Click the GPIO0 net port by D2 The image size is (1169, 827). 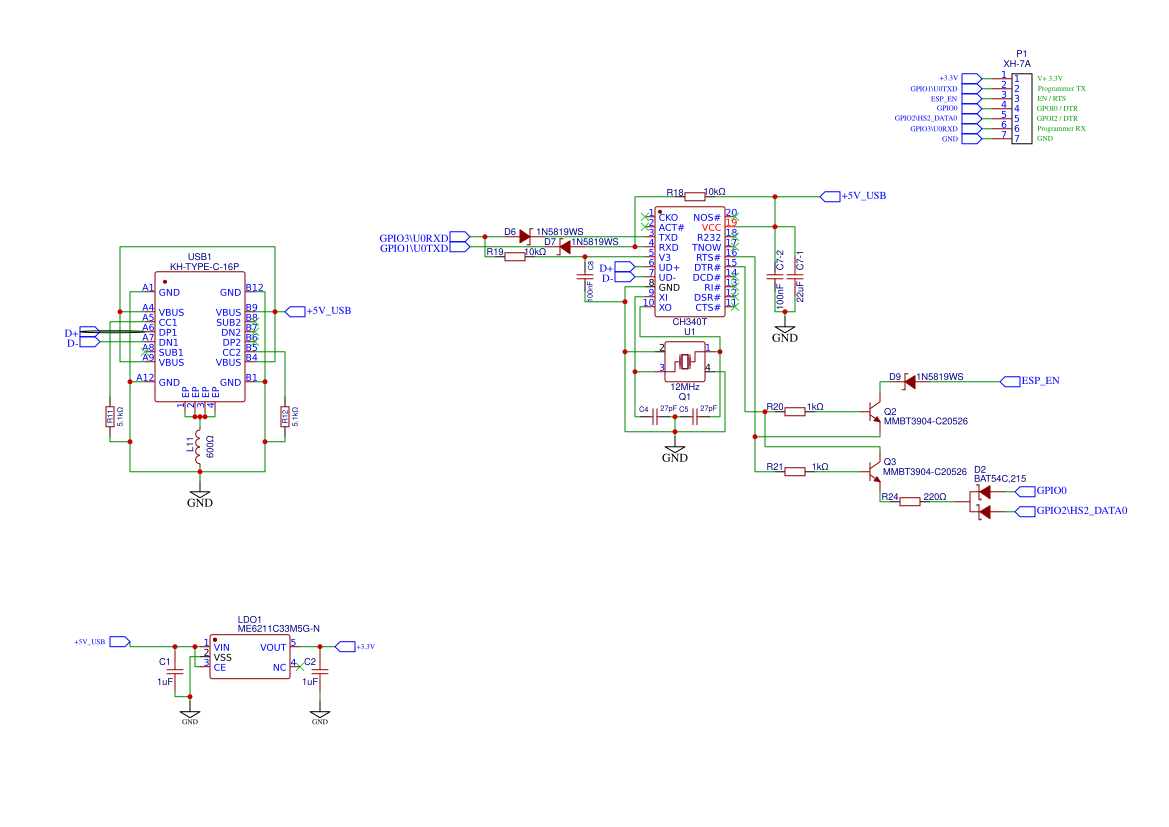[x=1042, y=491]
